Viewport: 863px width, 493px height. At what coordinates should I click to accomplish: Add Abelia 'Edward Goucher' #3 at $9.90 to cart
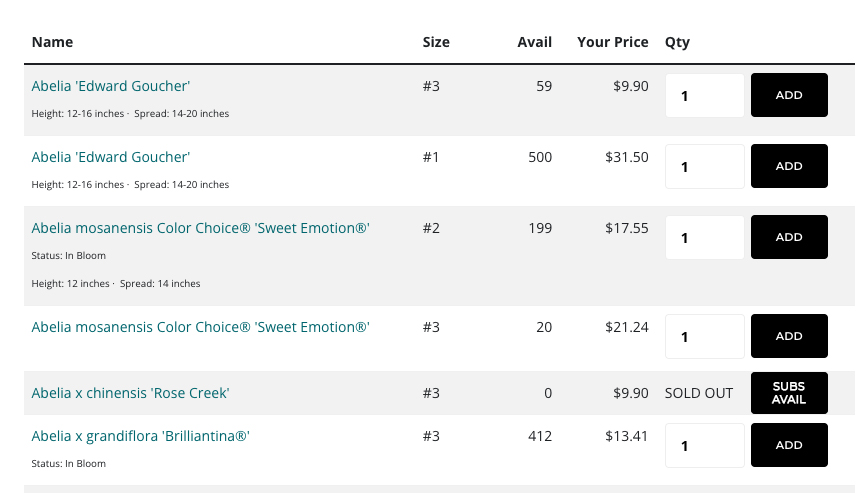point(789,95)
